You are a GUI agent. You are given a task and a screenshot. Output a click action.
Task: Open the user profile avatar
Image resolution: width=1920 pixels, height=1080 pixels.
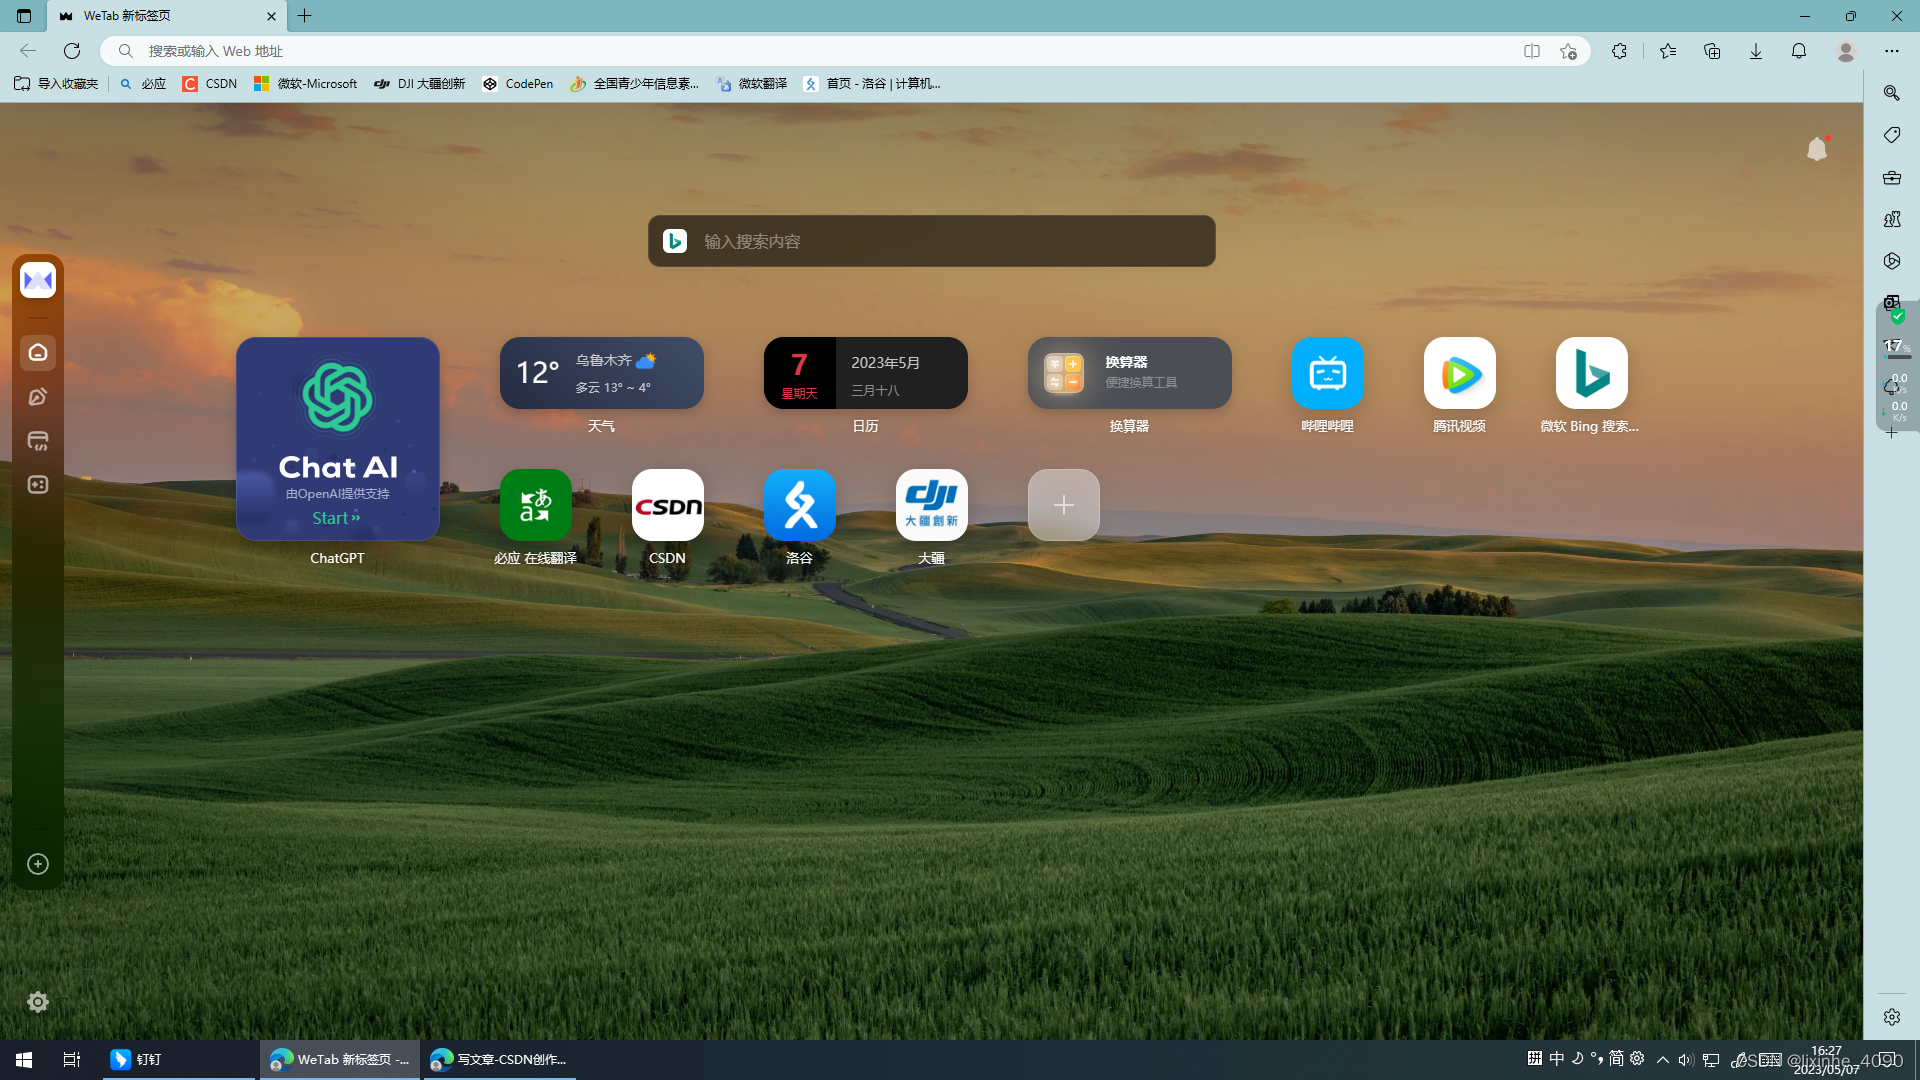tap(1846, 51)
